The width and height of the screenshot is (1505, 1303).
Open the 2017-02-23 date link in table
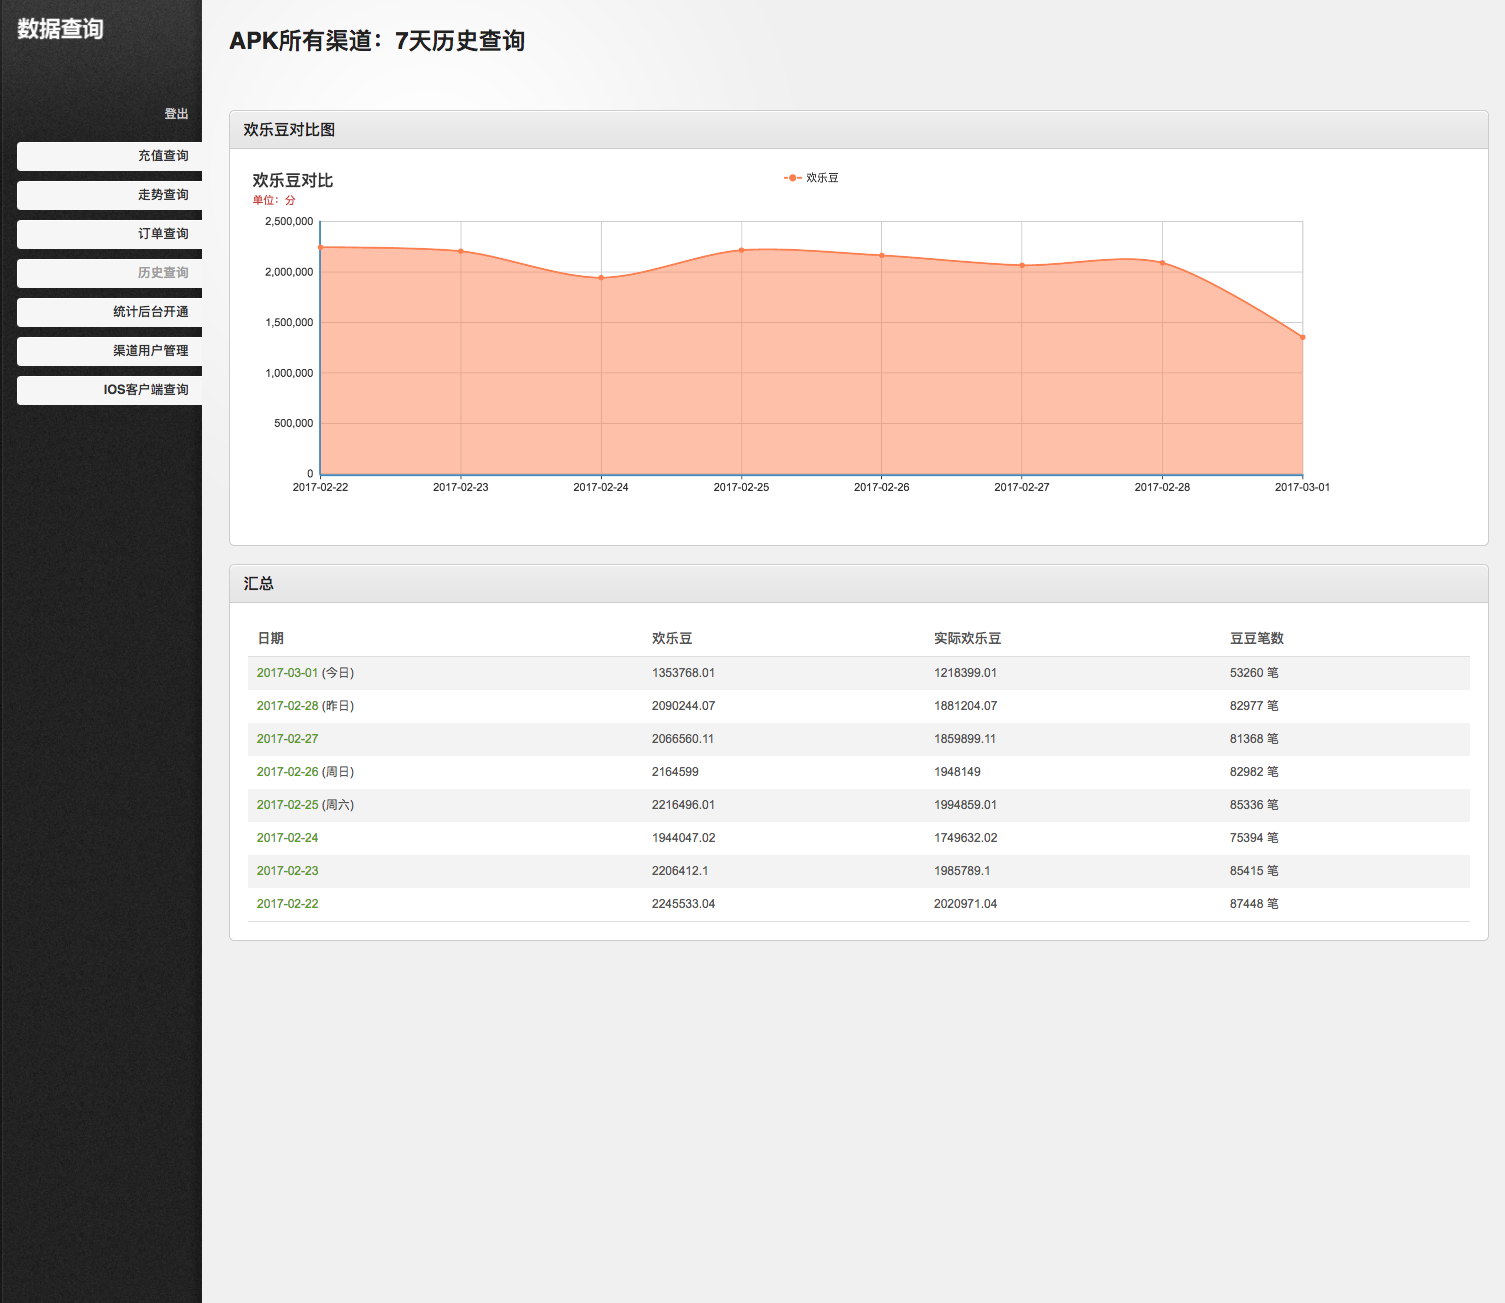click(287, 871)
